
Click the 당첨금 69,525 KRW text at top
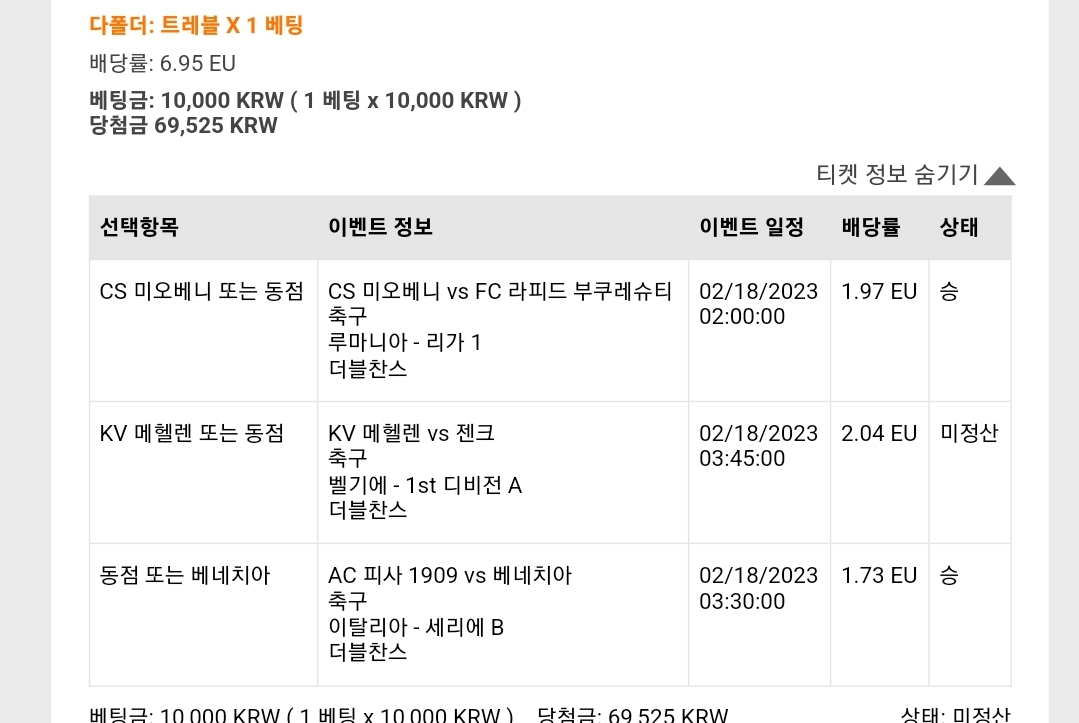(184, 126)
